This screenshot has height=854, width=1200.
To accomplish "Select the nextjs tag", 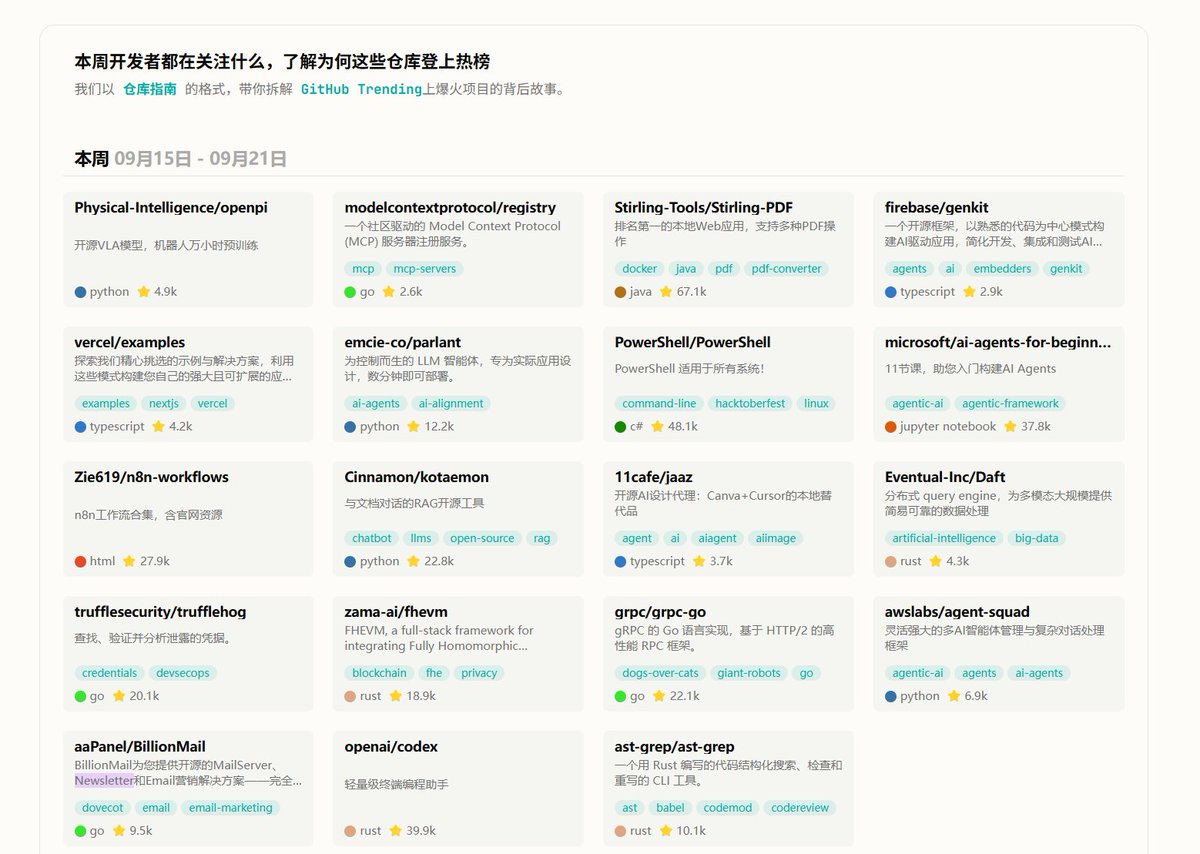I will (x=164, y=404).
